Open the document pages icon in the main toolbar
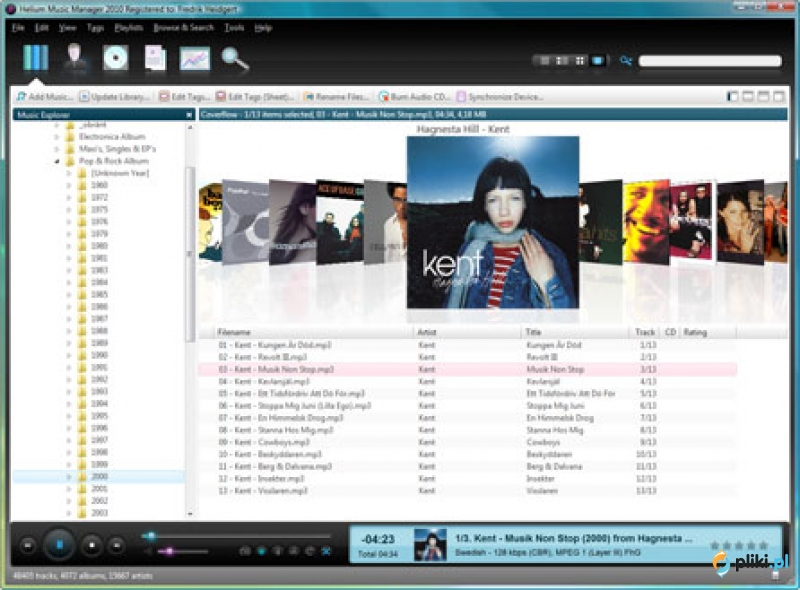The width and height of the screenshot is (800, 590). [155, 58]
